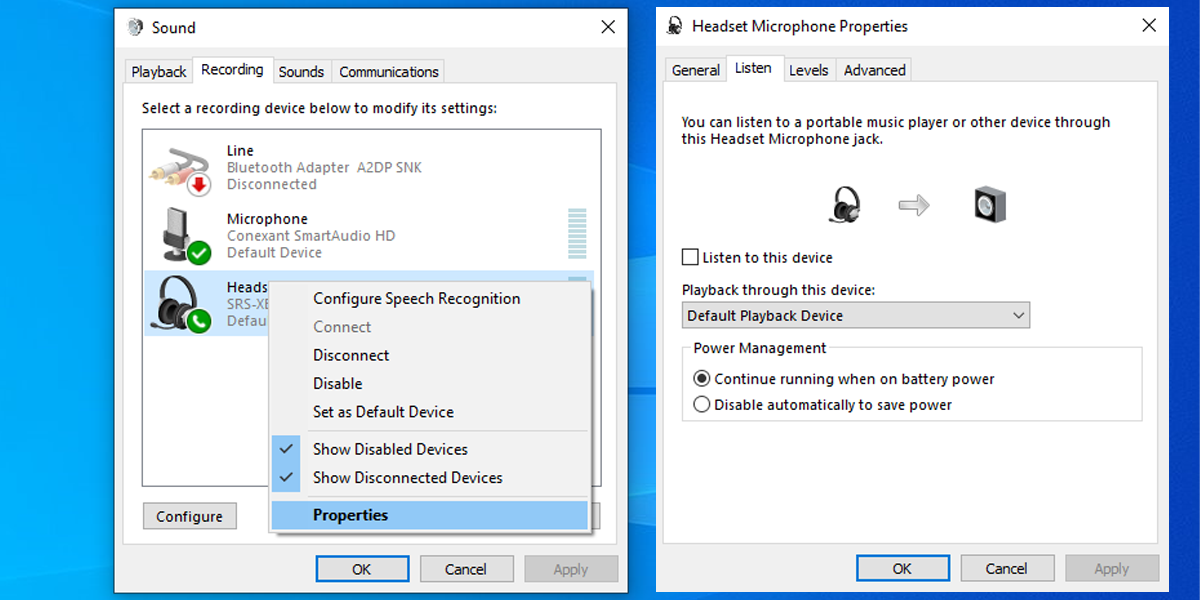Enable Listen to this device

click(689, 256)
